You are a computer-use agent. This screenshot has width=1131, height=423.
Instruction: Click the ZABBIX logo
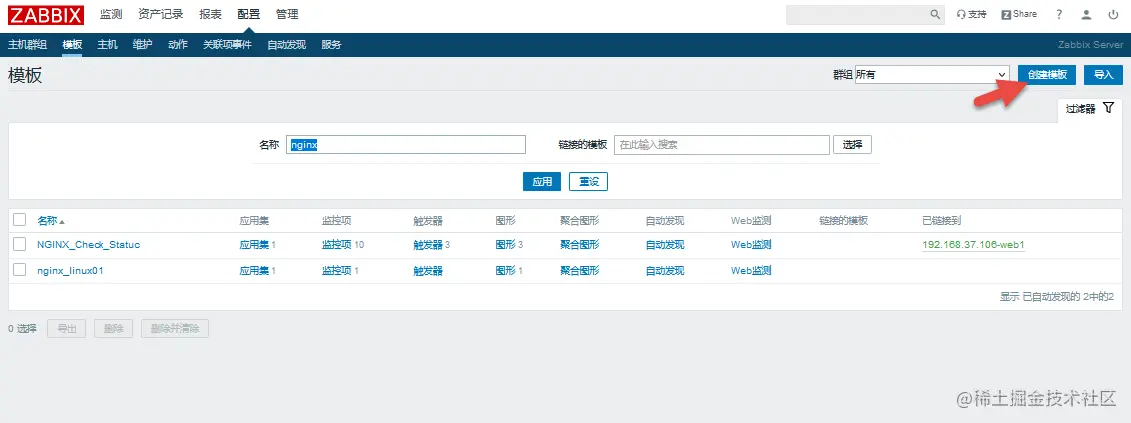pos(45,14)
